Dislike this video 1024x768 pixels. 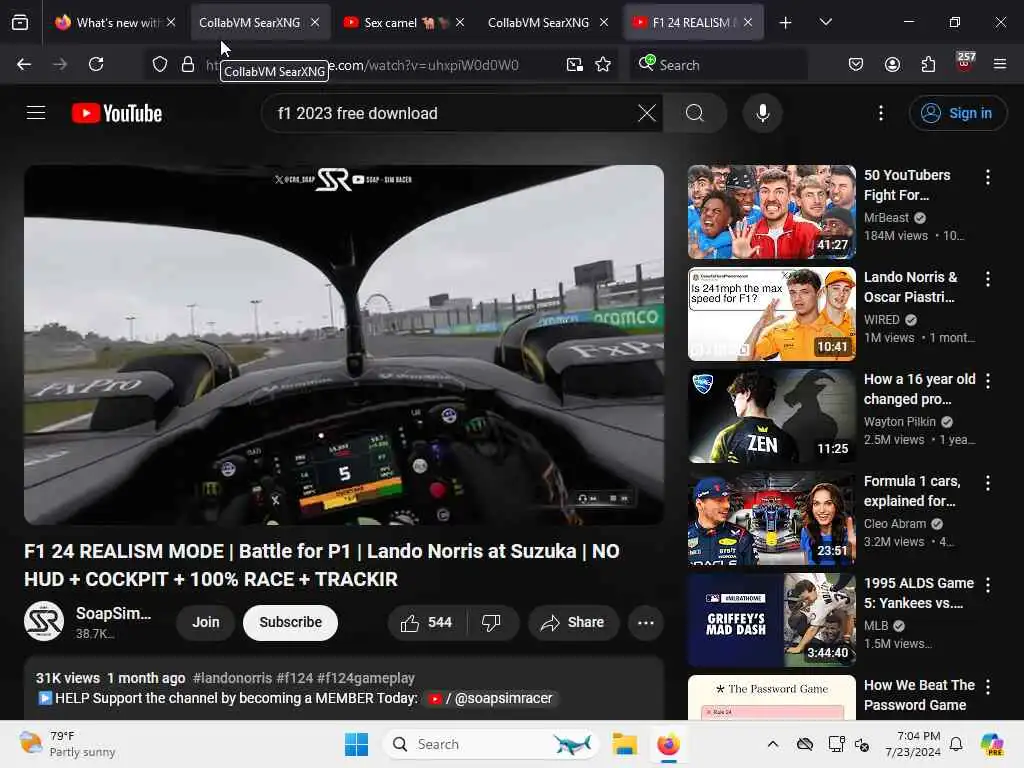click(492, 622)
